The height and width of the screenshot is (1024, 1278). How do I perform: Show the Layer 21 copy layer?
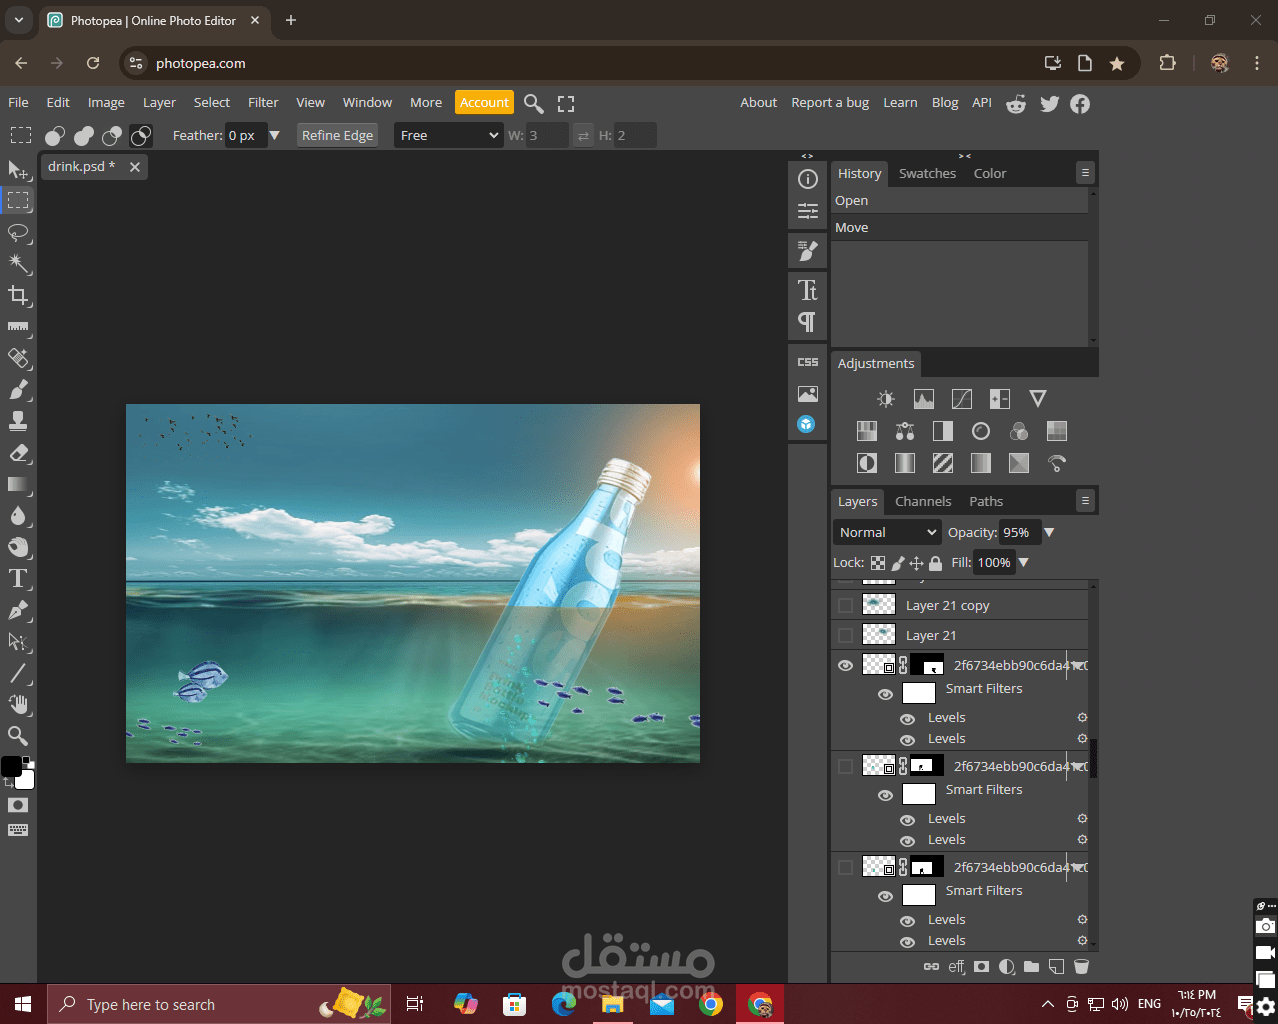[x=846, y=606]
